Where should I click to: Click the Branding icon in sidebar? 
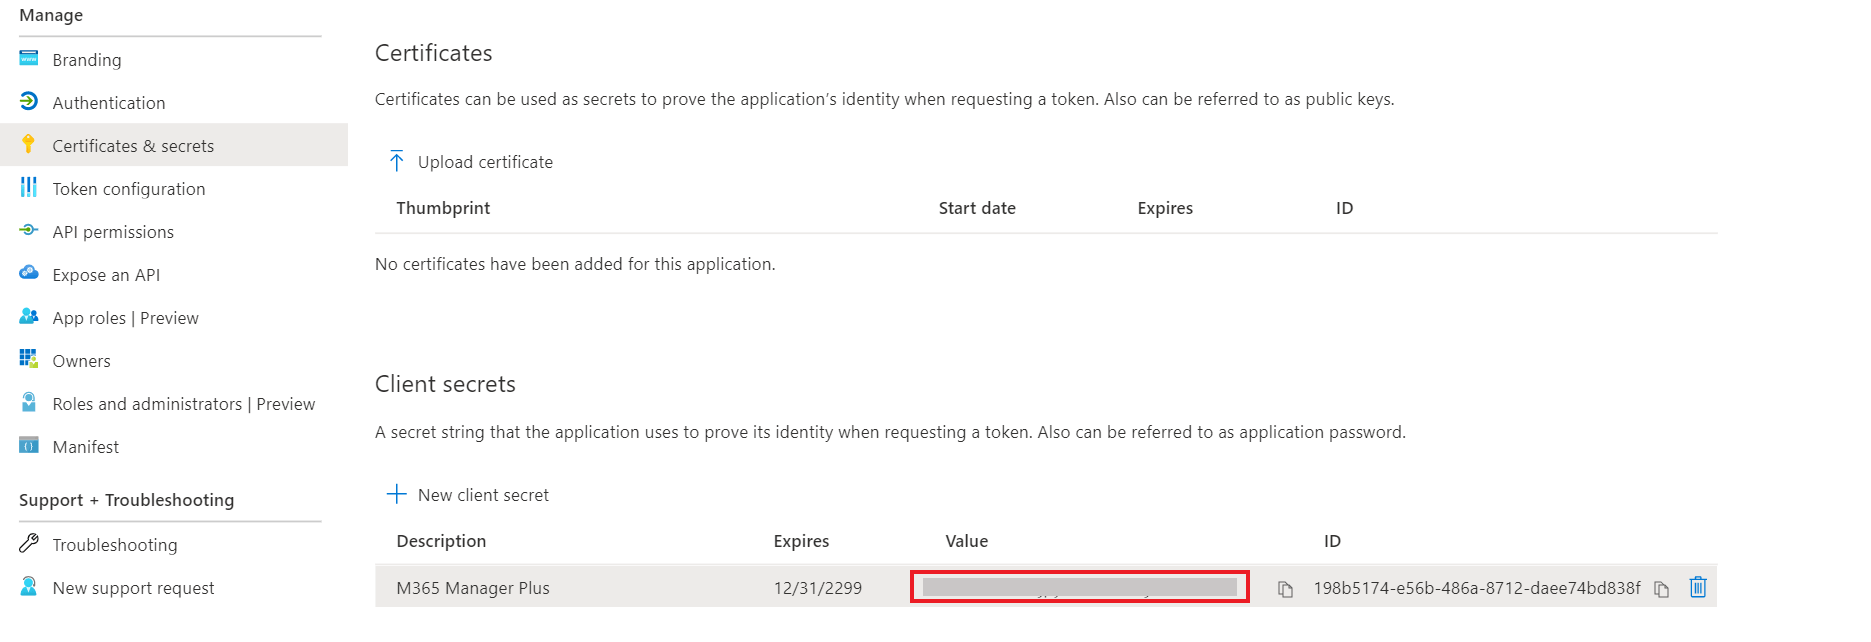tap(29, 58)
